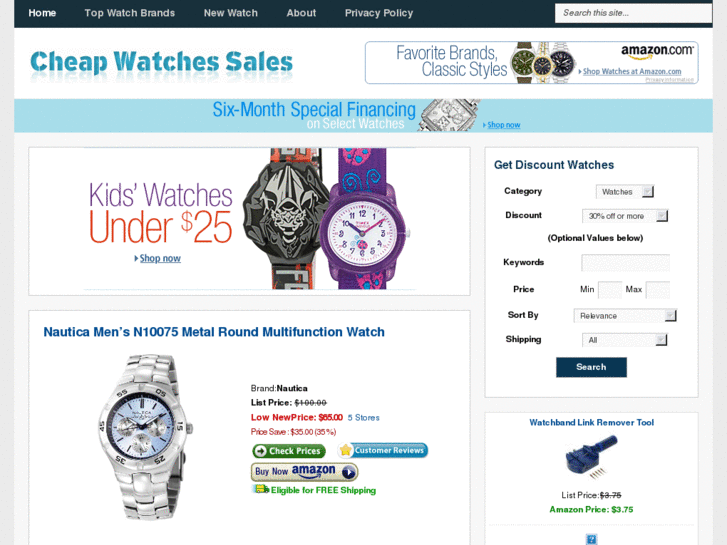Click the Check Prices green arrow button

(289, 451)
